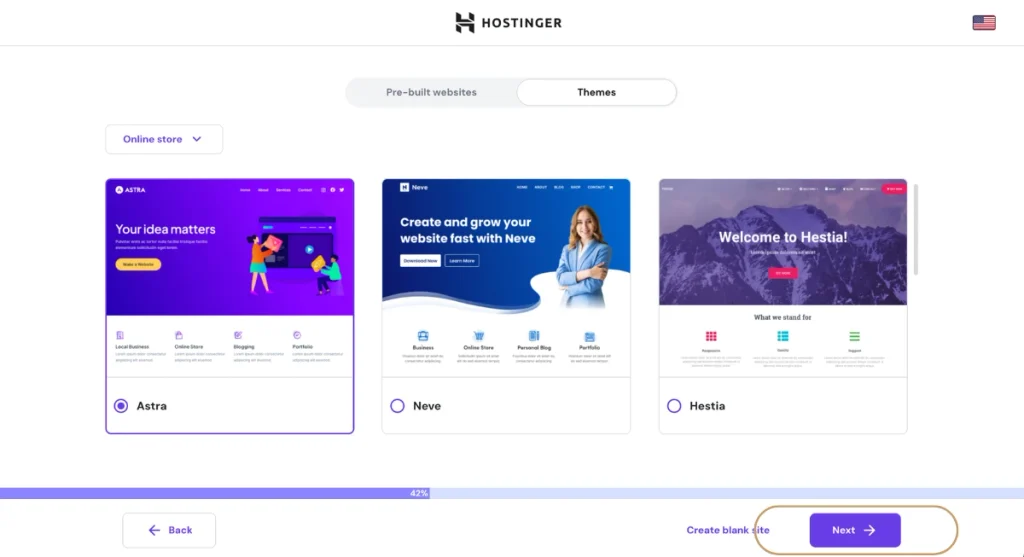1024x557 pixels.
Task: Switch to Pre-built websites tab
Action: [431, 92]
